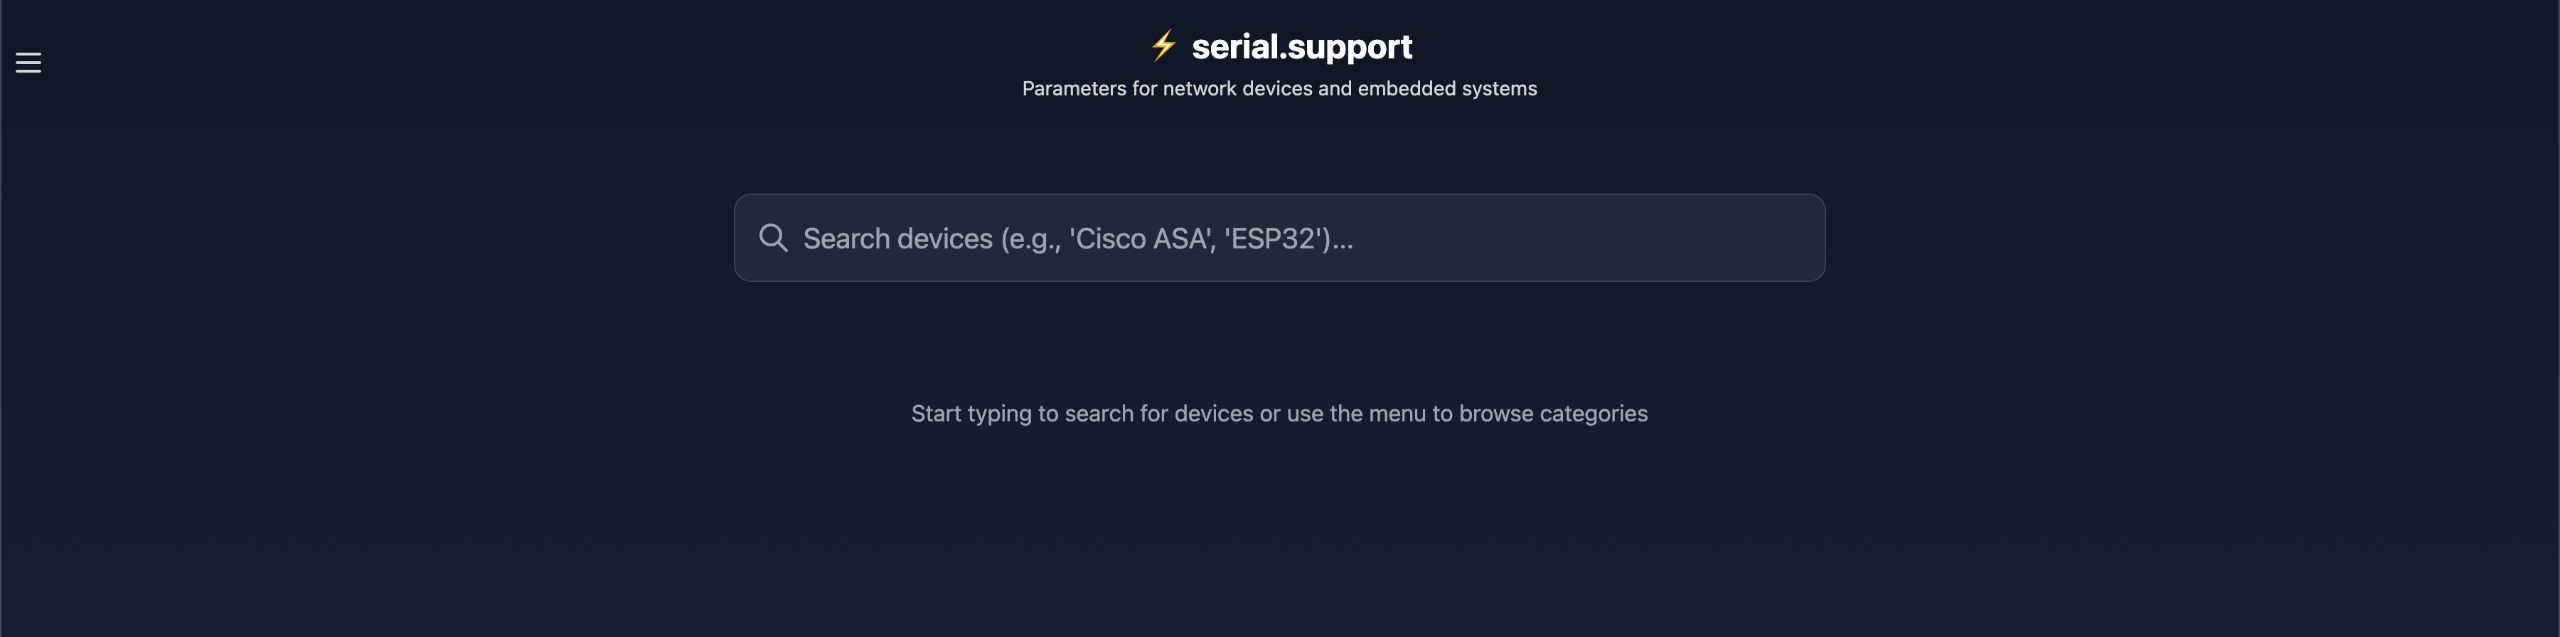Focus the Search devices input field
This screenshot has height=637, width=2560.
(x=1280, y=238)
